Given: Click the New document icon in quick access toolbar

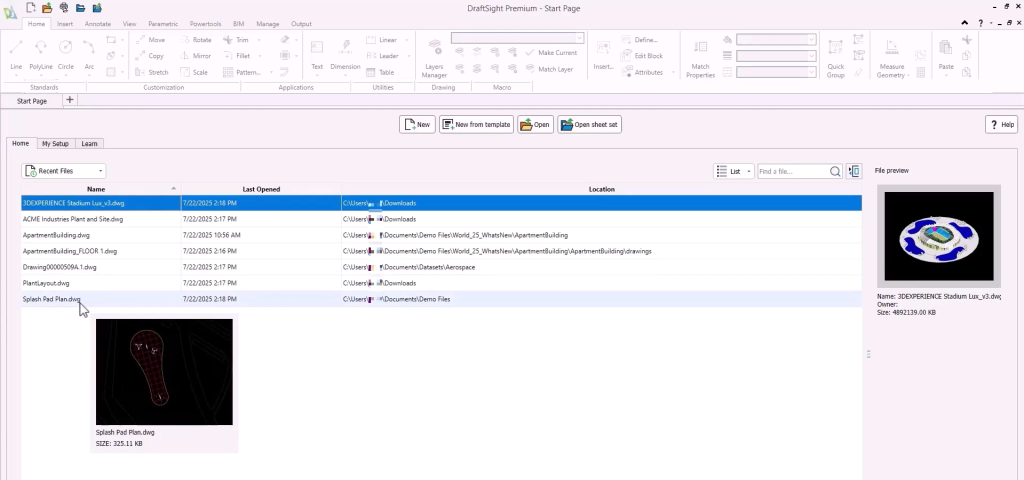Looking at the screenshot, I should [31, 8].
